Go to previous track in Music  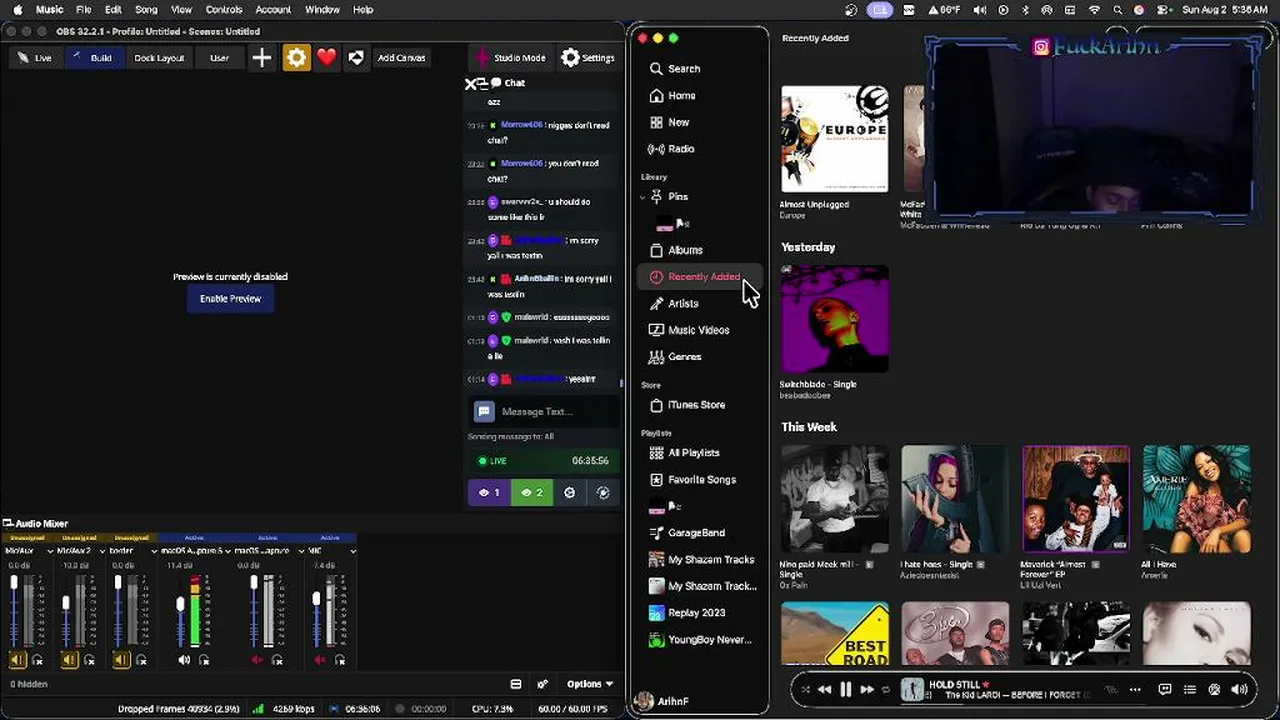[824, 689]
